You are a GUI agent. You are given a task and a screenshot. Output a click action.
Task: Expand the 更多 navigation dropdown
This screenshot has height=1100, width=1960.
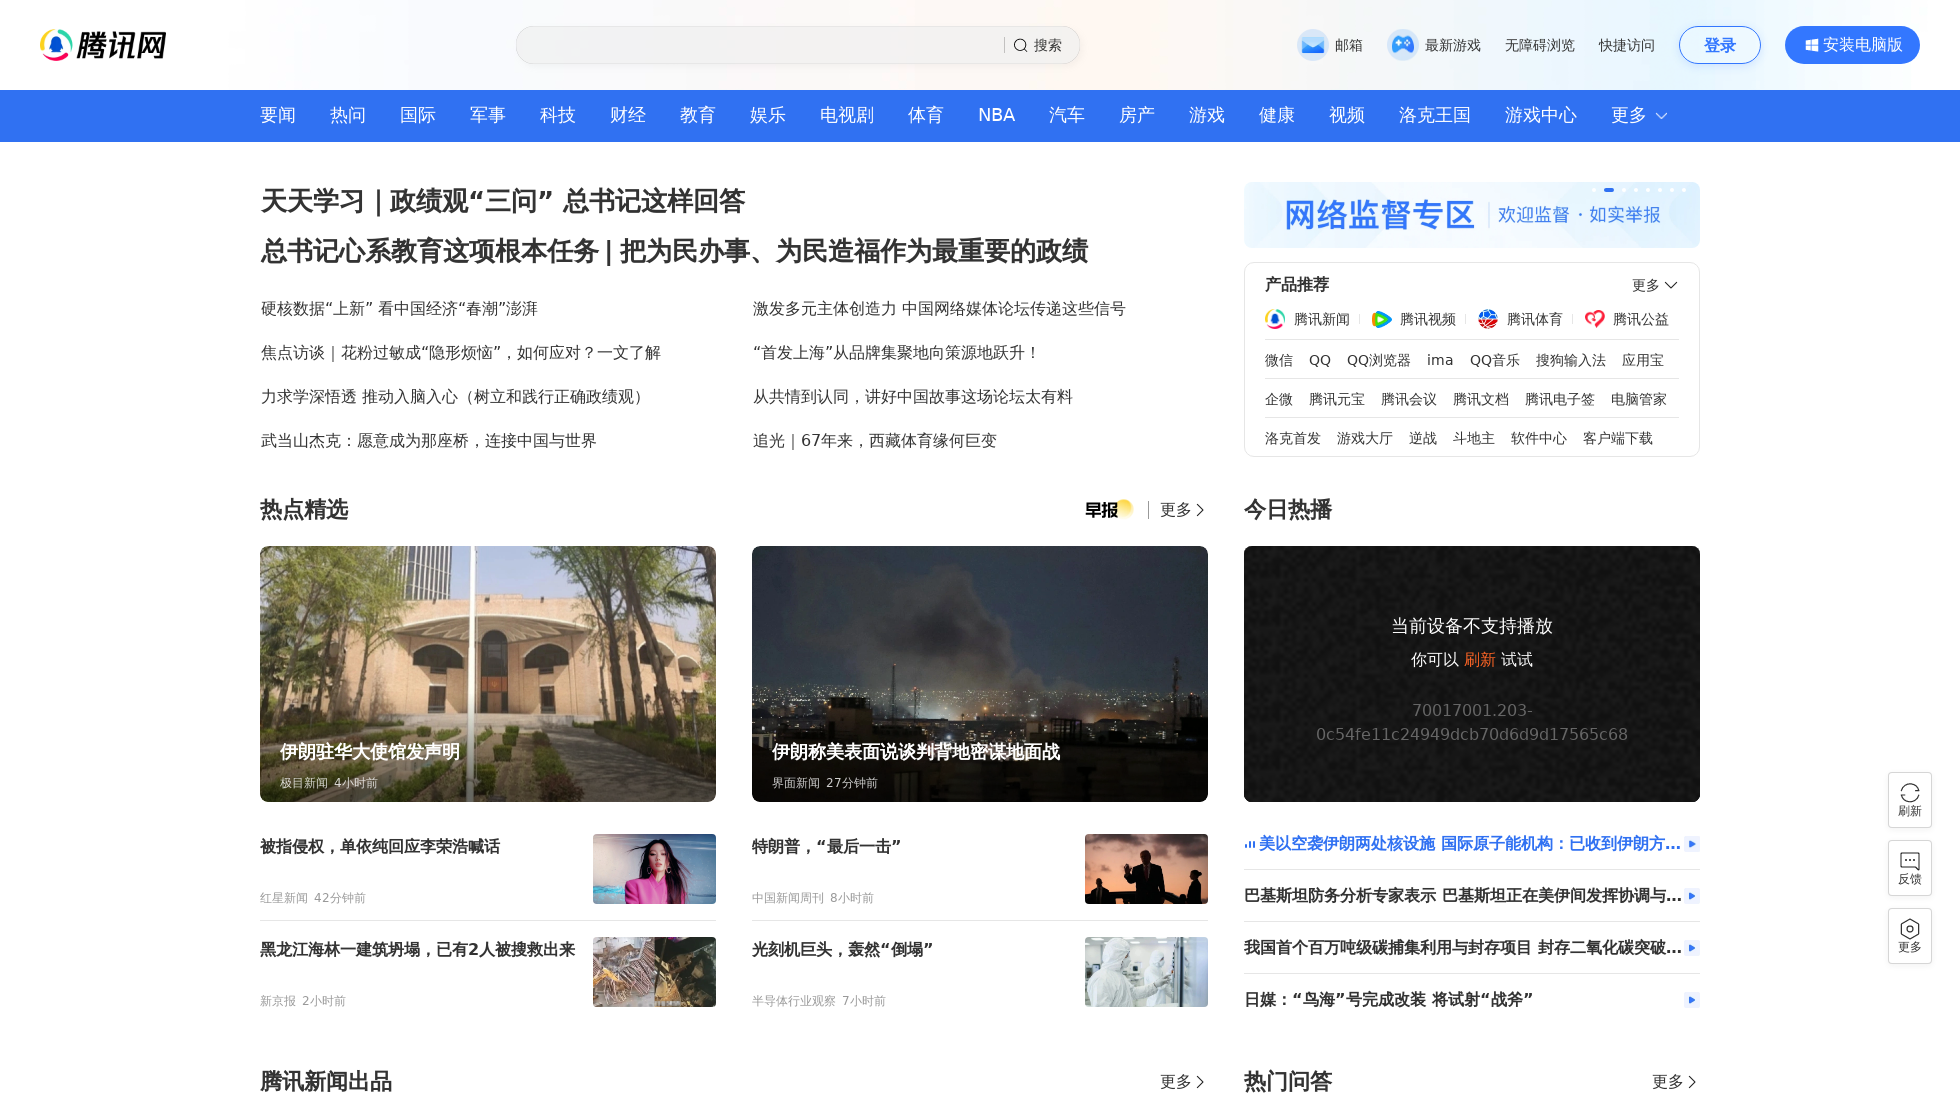coord(1638,115)
